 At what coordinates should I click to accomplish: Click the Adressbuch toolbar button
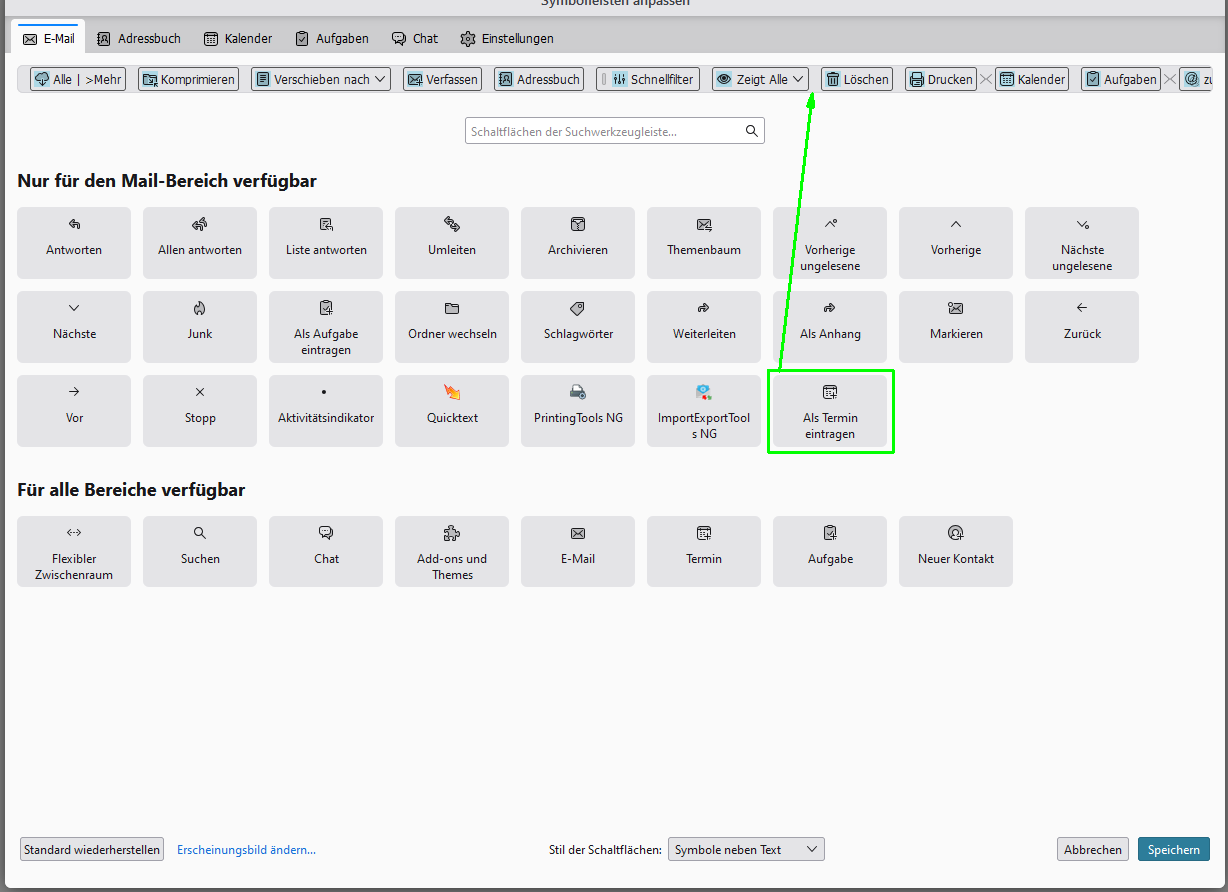(539, 79)
